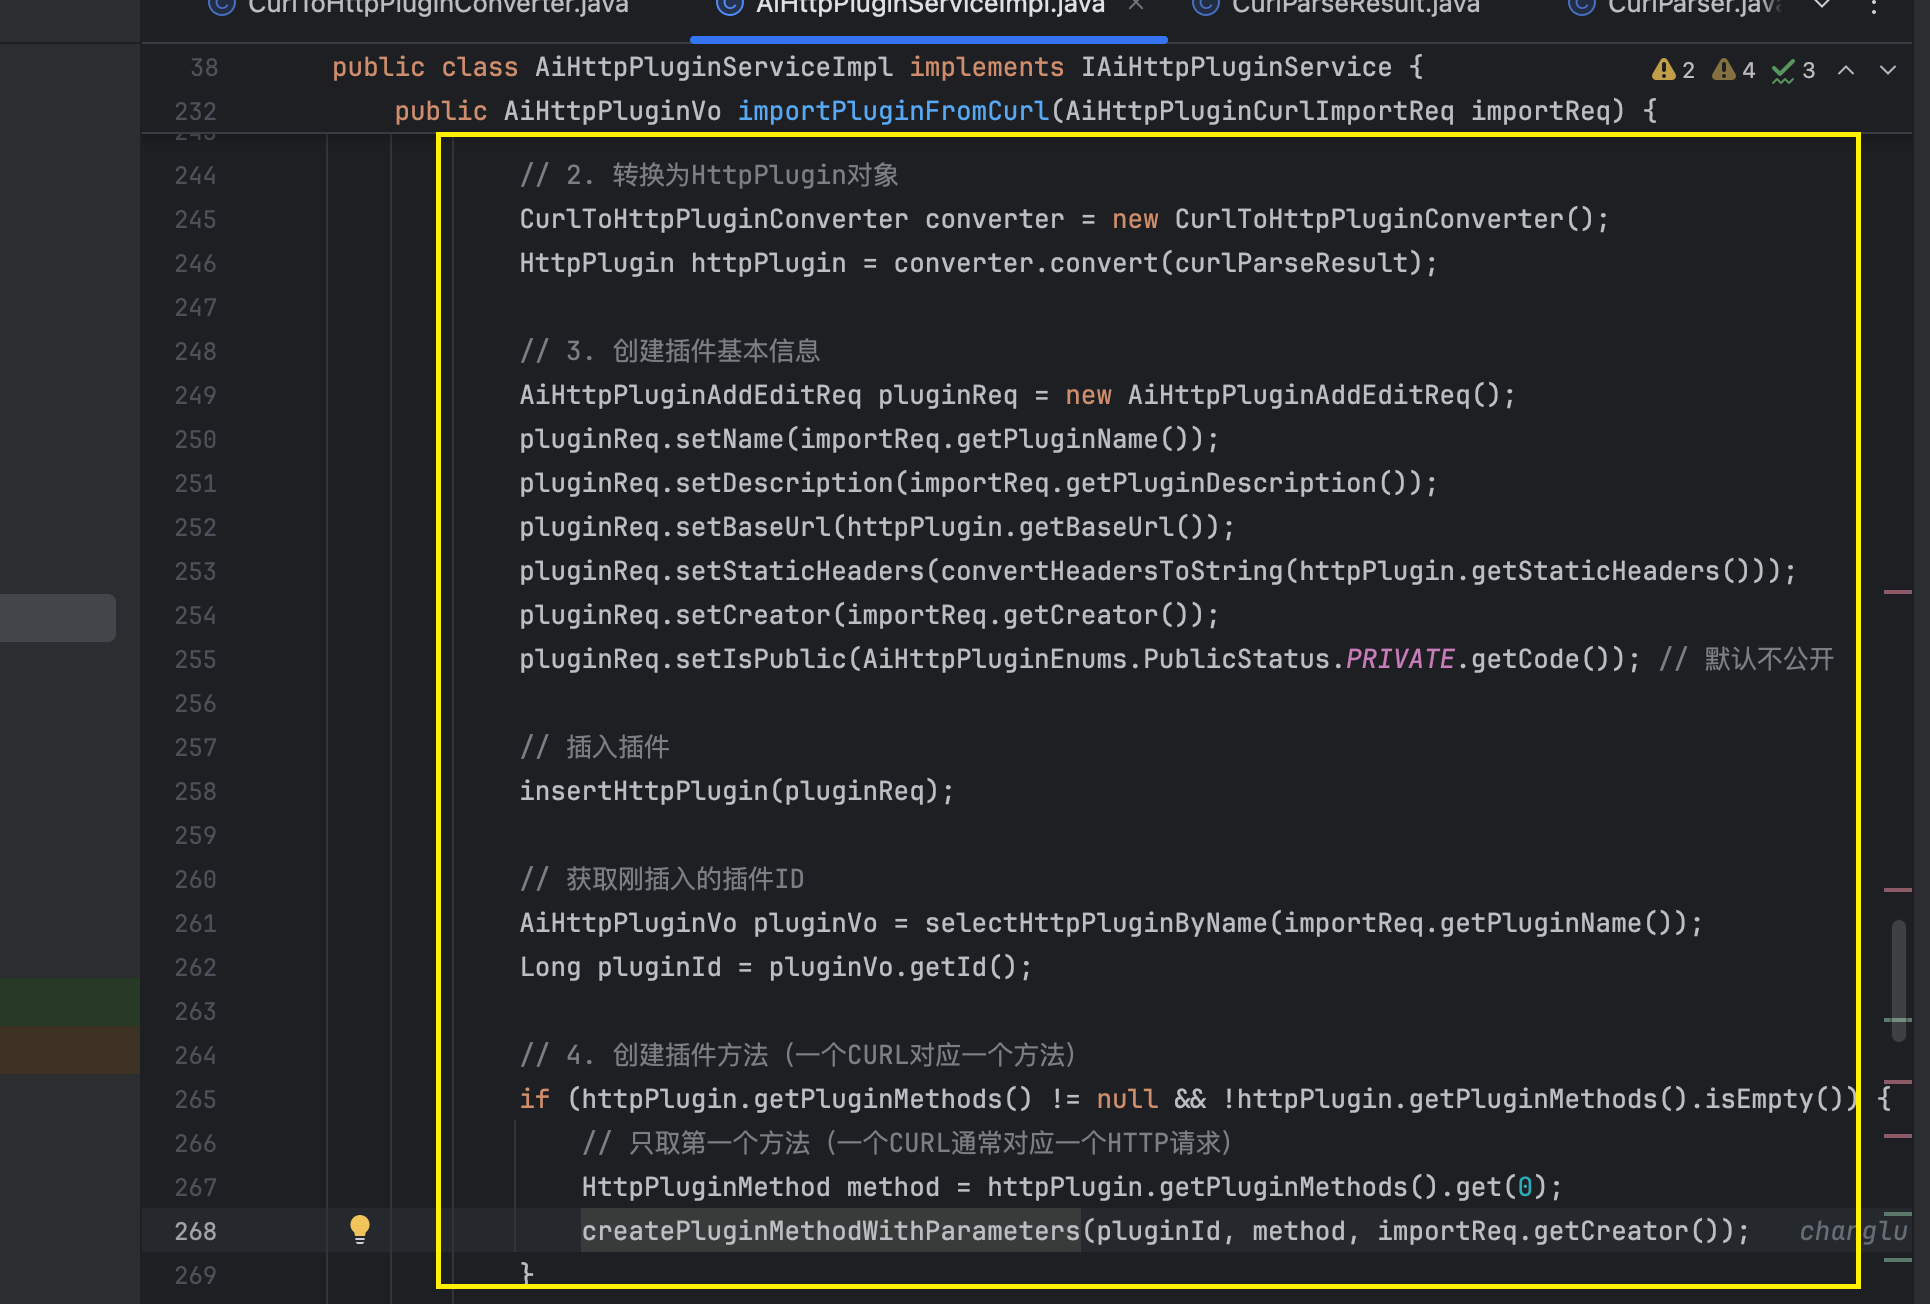Switch to CurlToHttpPluginConverter.java tab
This screenshot has height=1304, width=1930.
click(438, 7)
